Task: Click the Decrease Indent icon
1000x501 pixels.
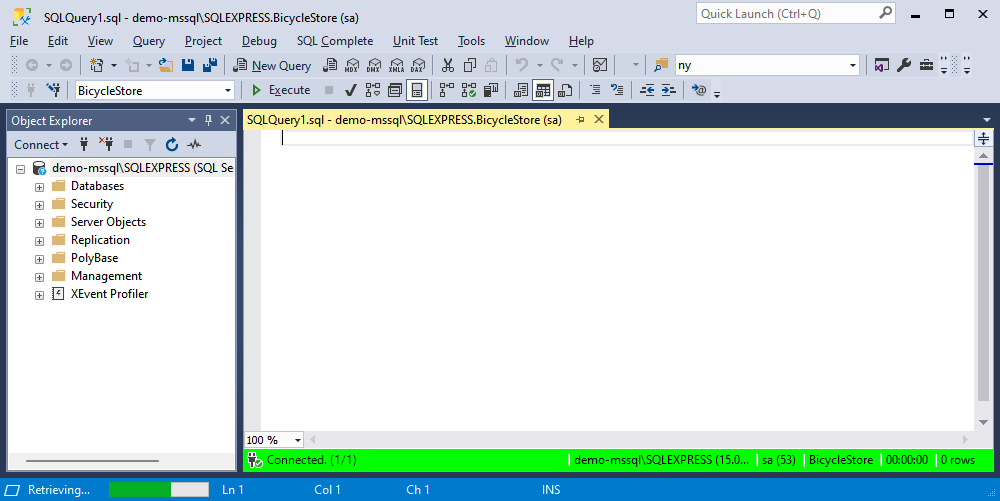Action: click(647, 90)
